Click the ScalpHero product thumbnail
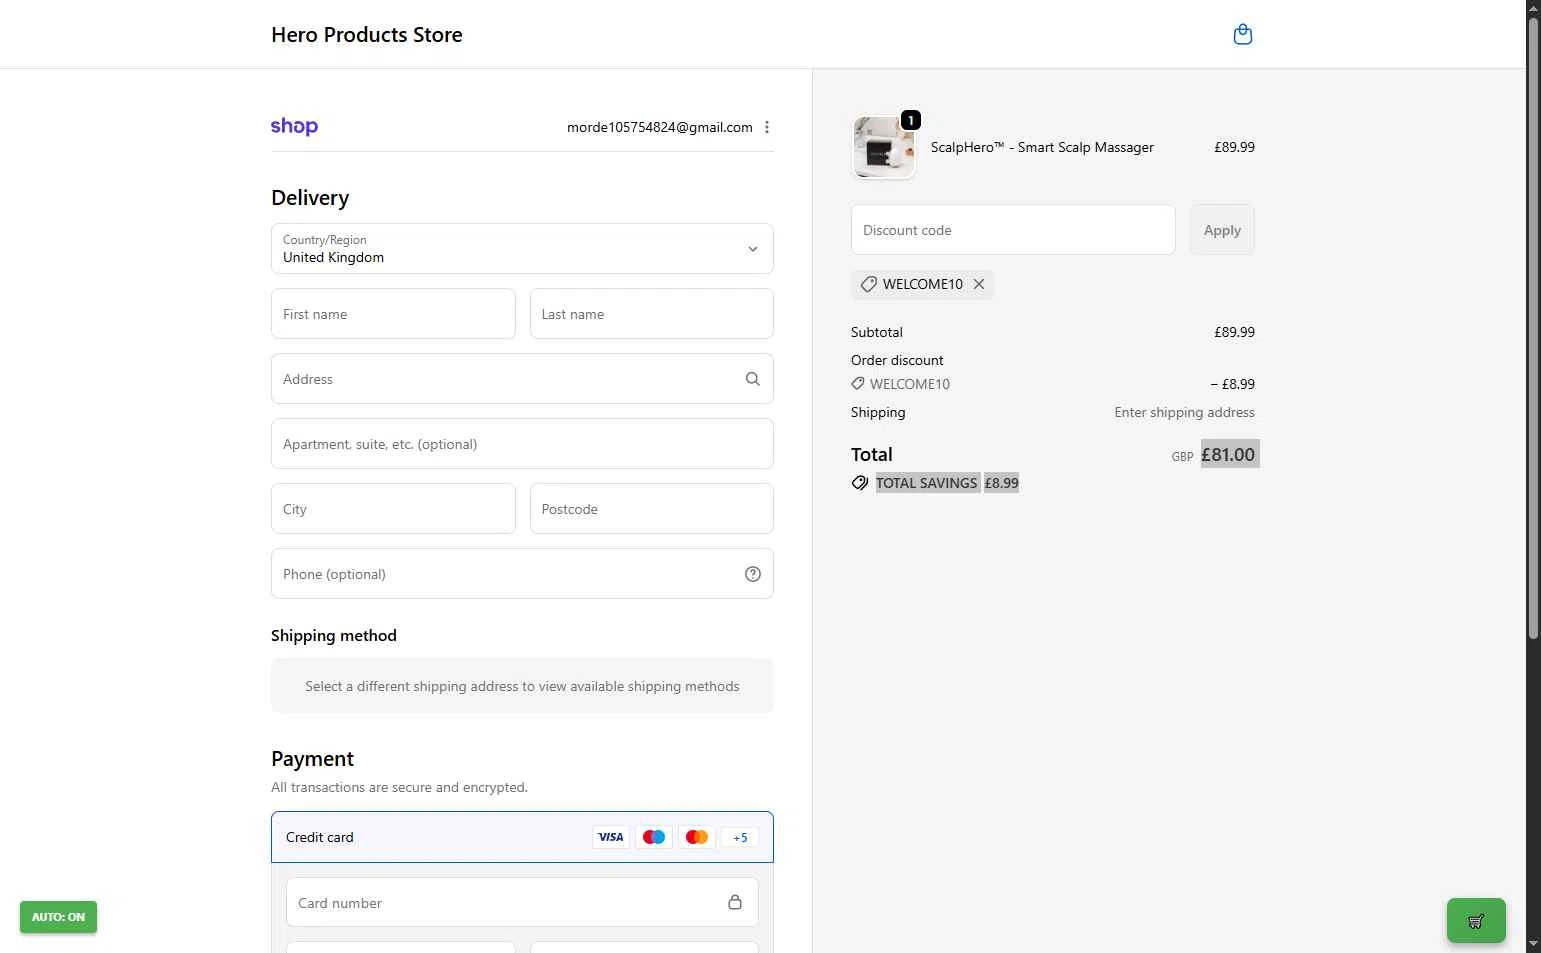Screen dimensions: 1541x953 [883, 148]
